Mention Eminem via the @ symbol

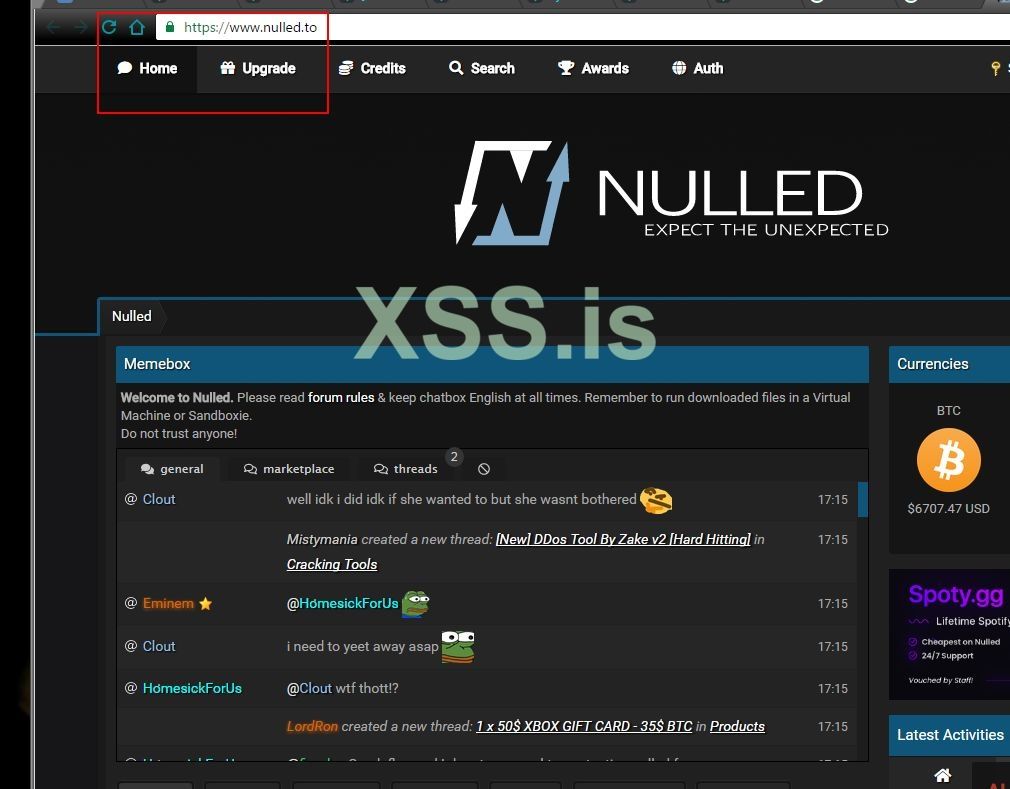point(131,604)
